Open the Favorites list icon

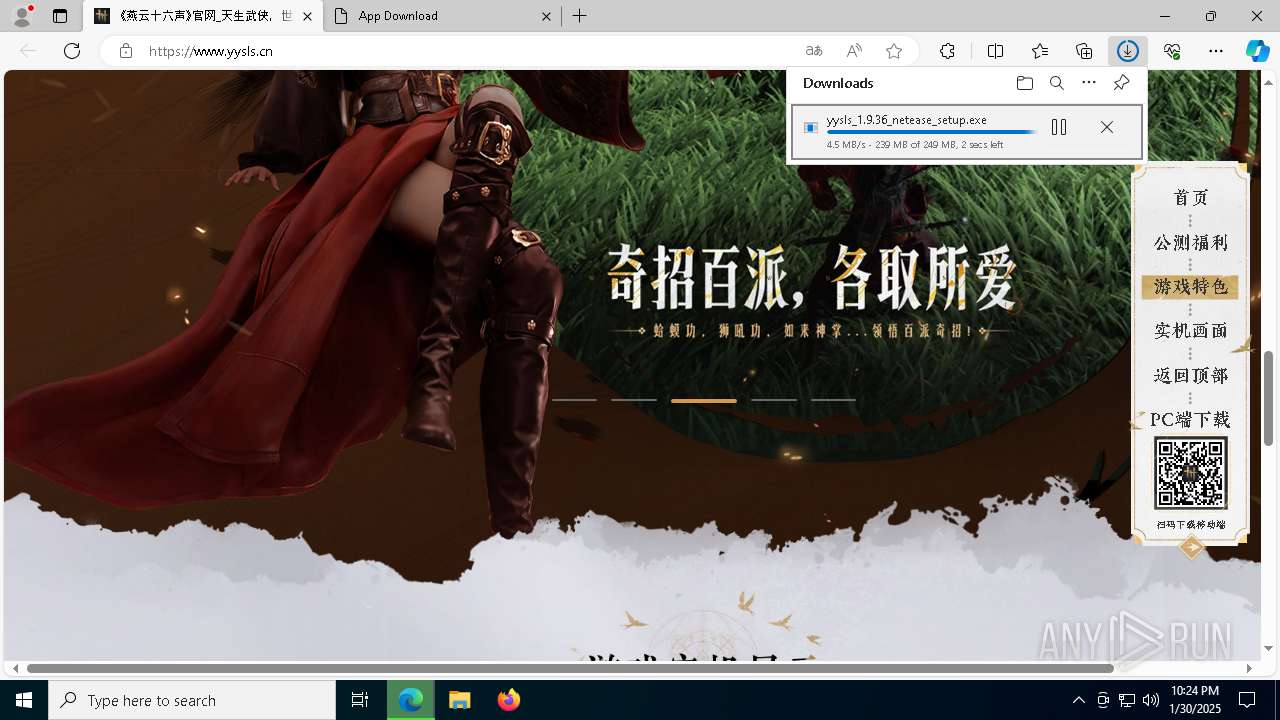1040,51
